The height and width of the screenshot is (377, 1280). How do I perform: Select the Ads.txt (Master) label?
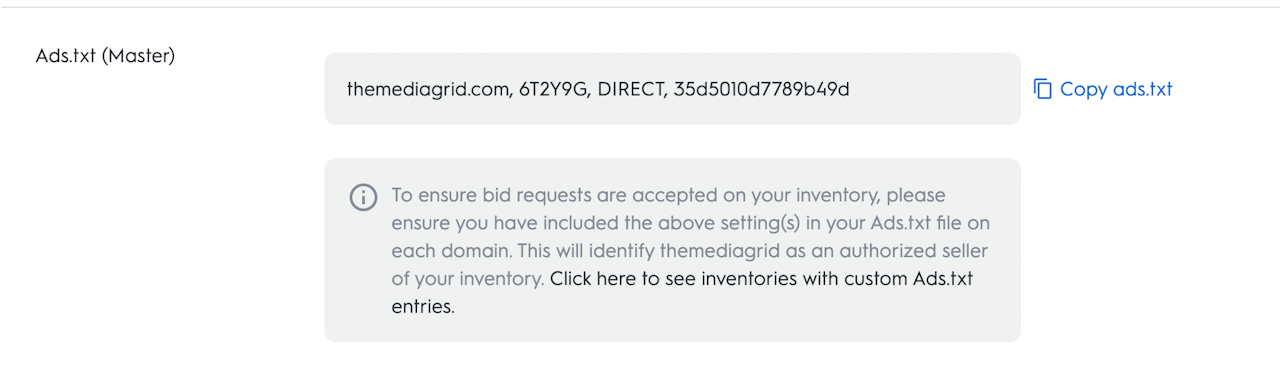tap(105, 56)
